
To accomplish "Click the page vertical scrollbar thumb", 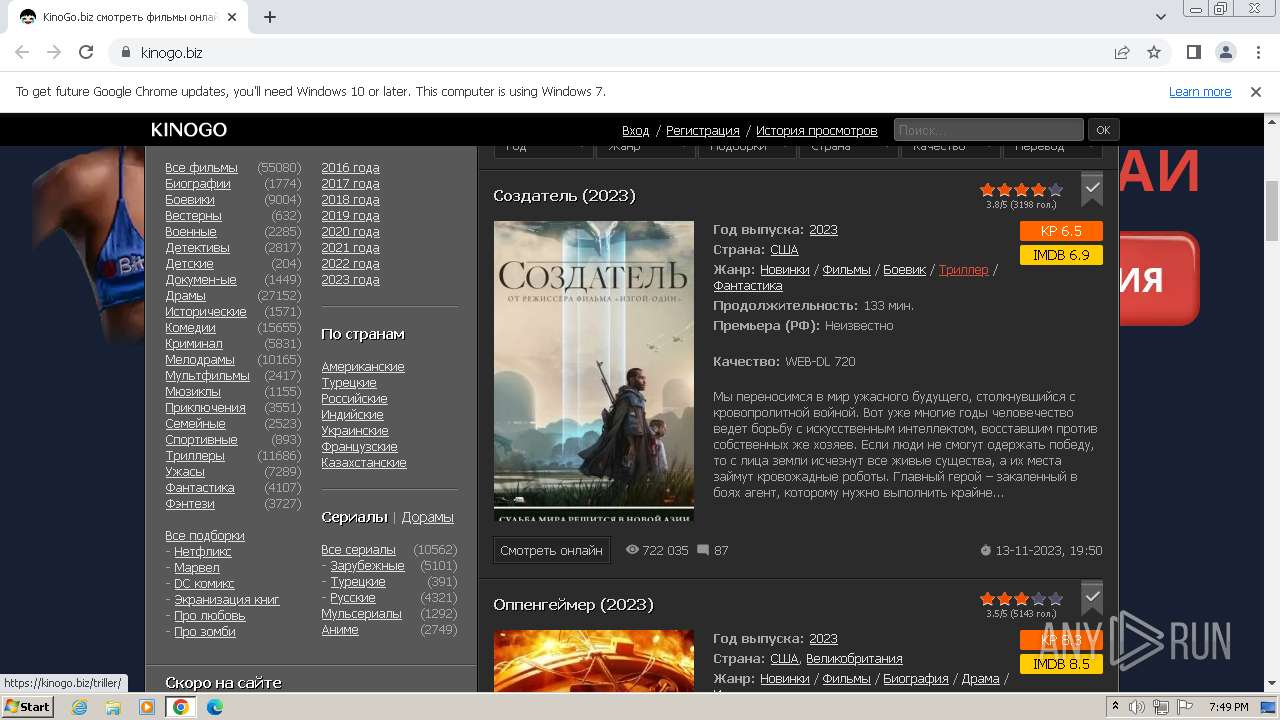I will click(x=1272, y=210).
